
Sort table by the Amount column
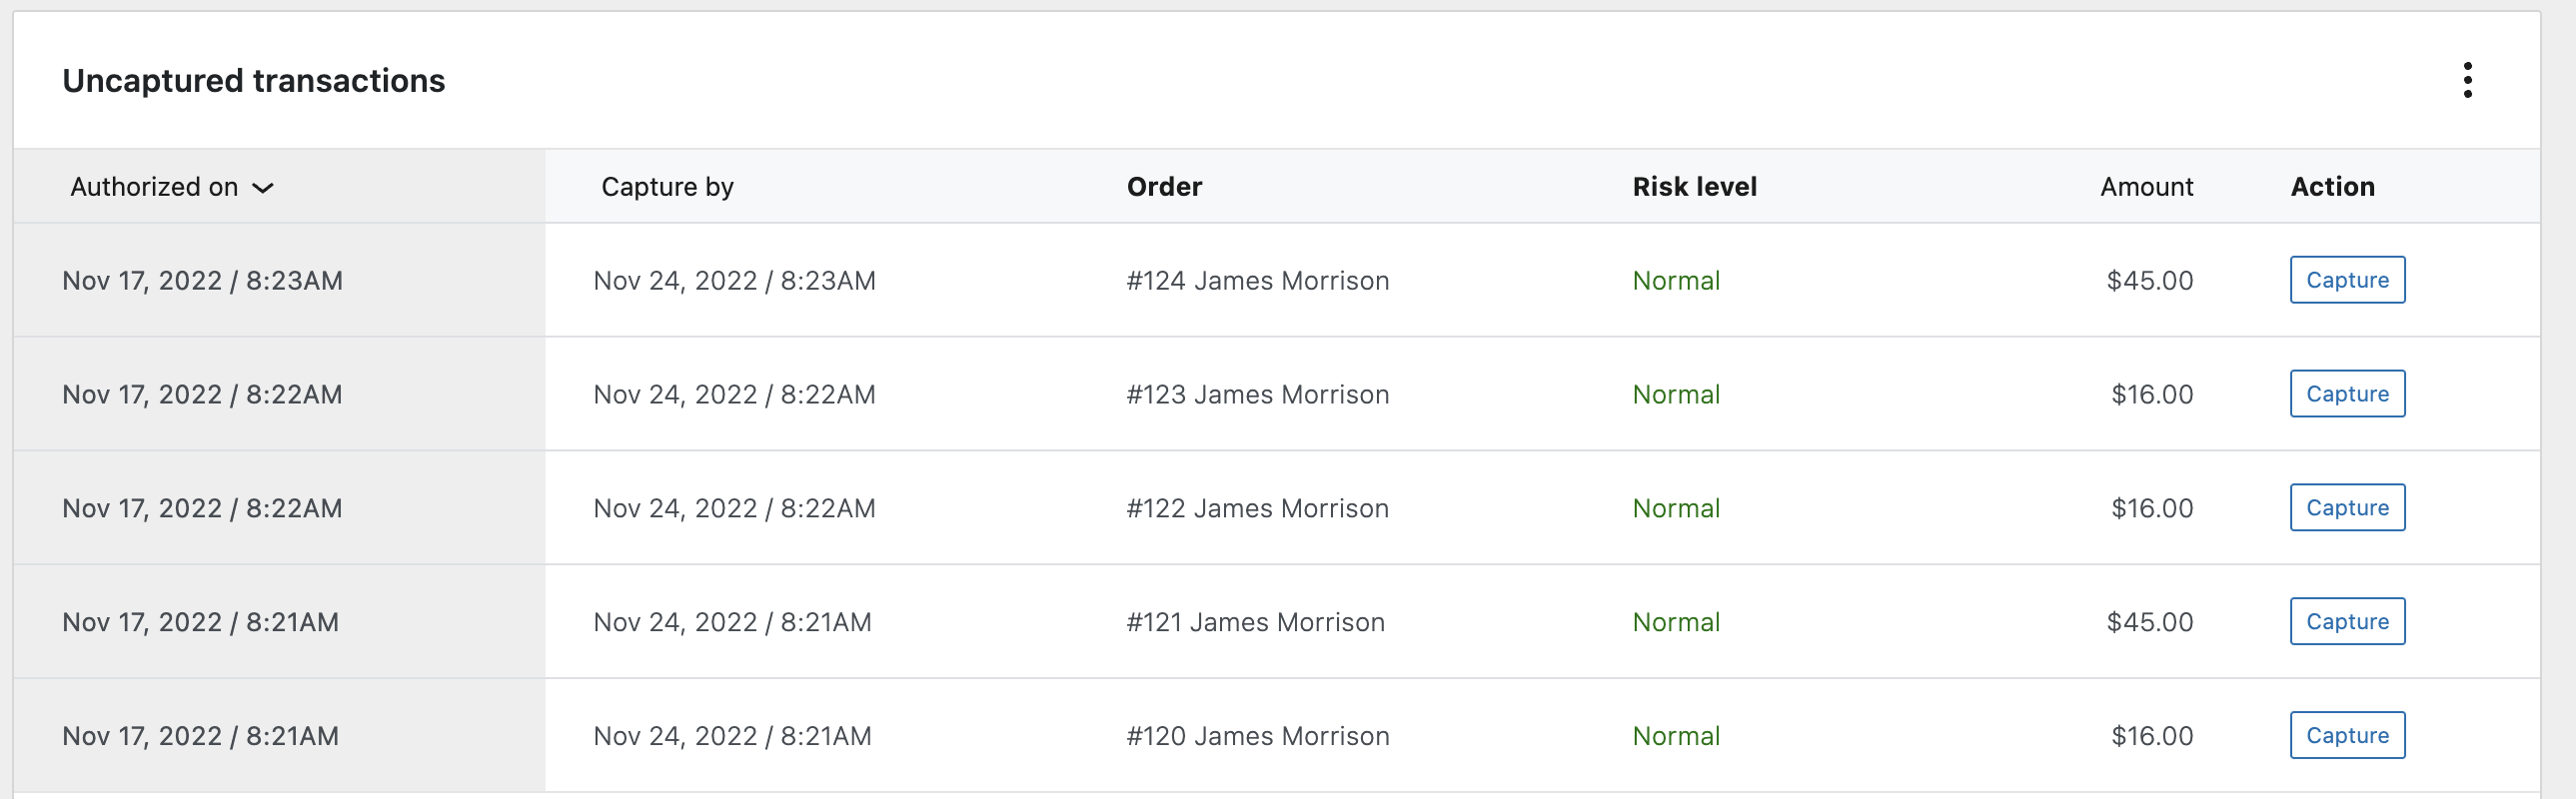point(2146,187)
